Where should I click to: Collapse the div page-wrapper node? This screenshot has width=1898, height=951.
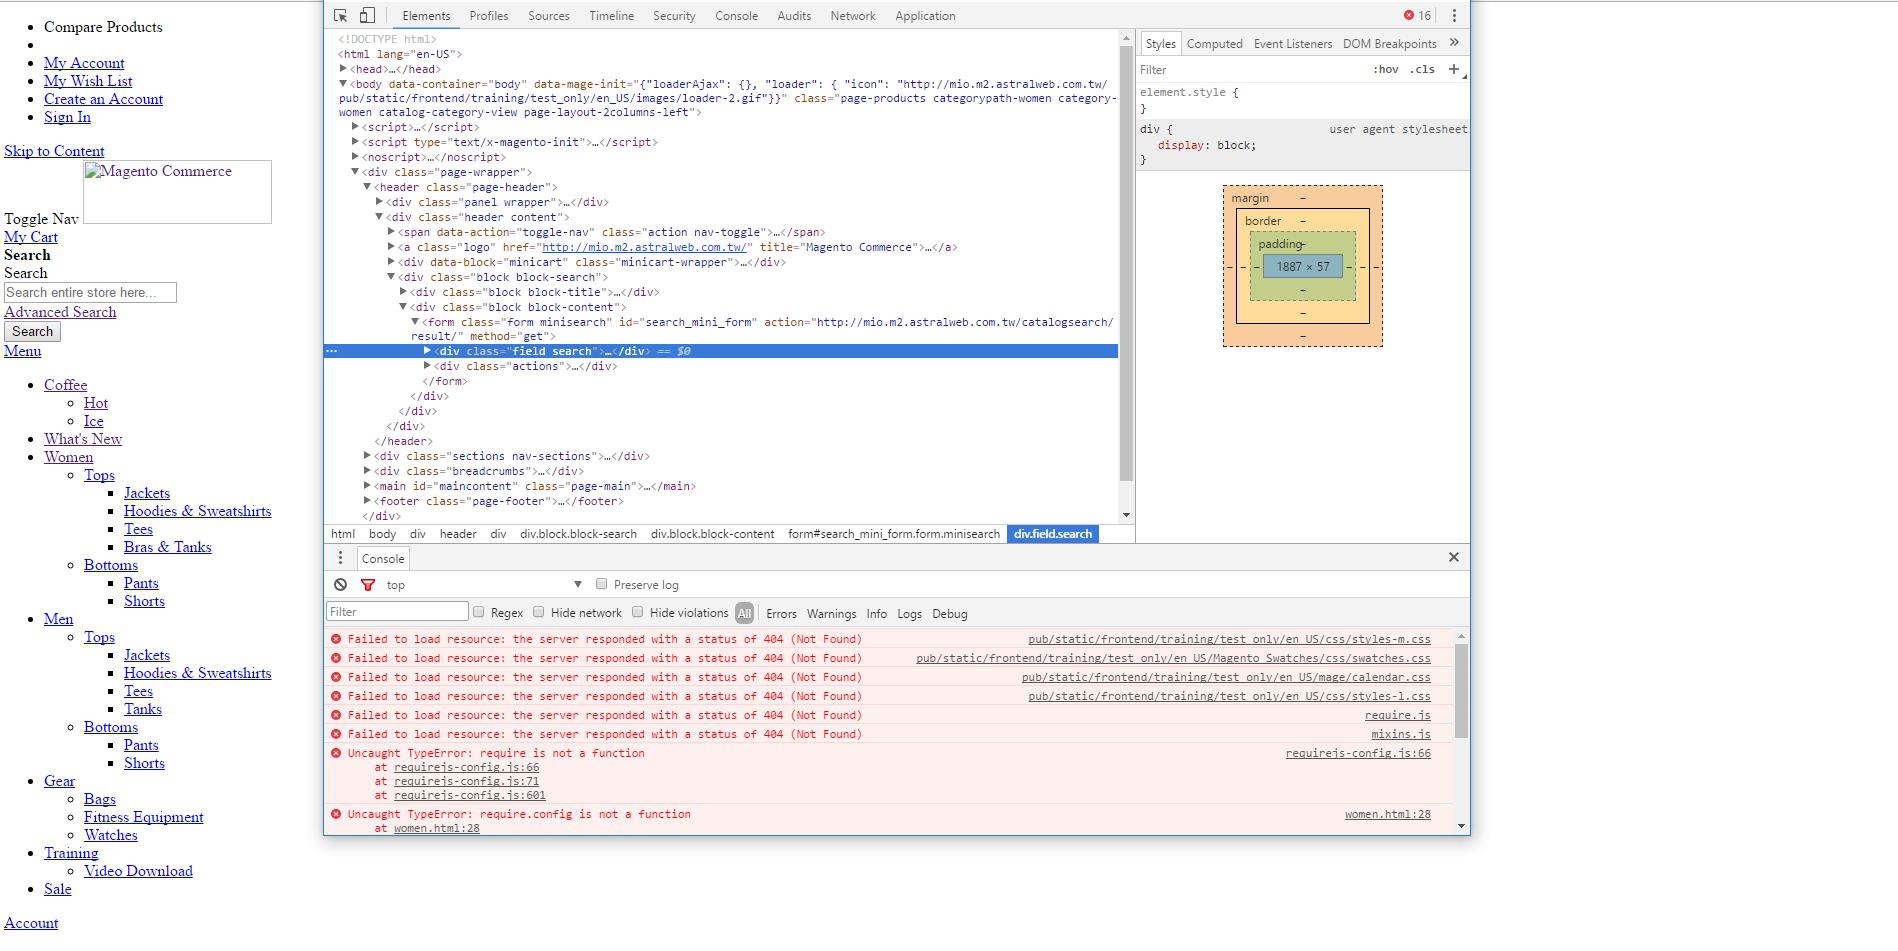click(355, 172)
